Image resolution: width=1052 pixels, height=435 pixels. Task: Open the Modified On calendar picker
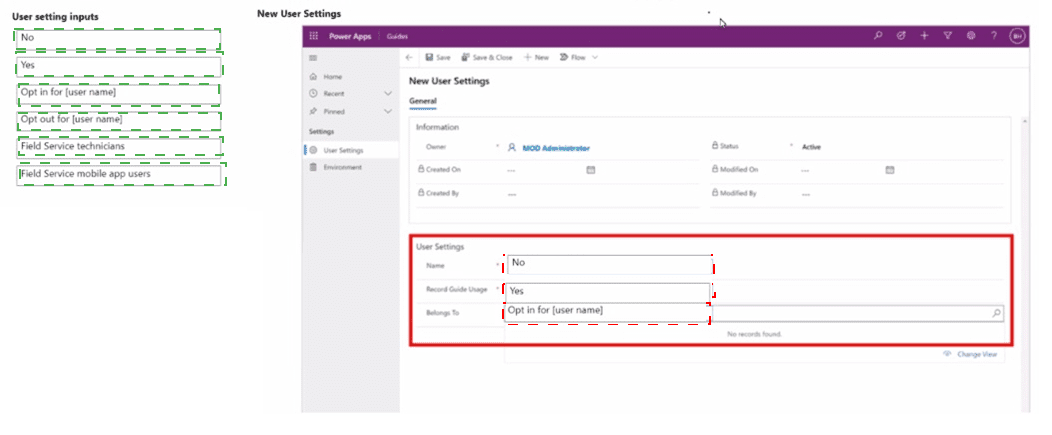click(890, 170)
